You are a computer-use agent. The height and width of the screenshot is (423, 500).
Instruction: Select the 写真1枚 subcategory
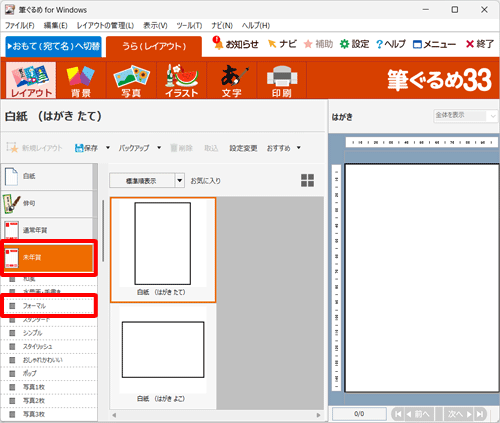pyautogui.click(x=49, y=387)
